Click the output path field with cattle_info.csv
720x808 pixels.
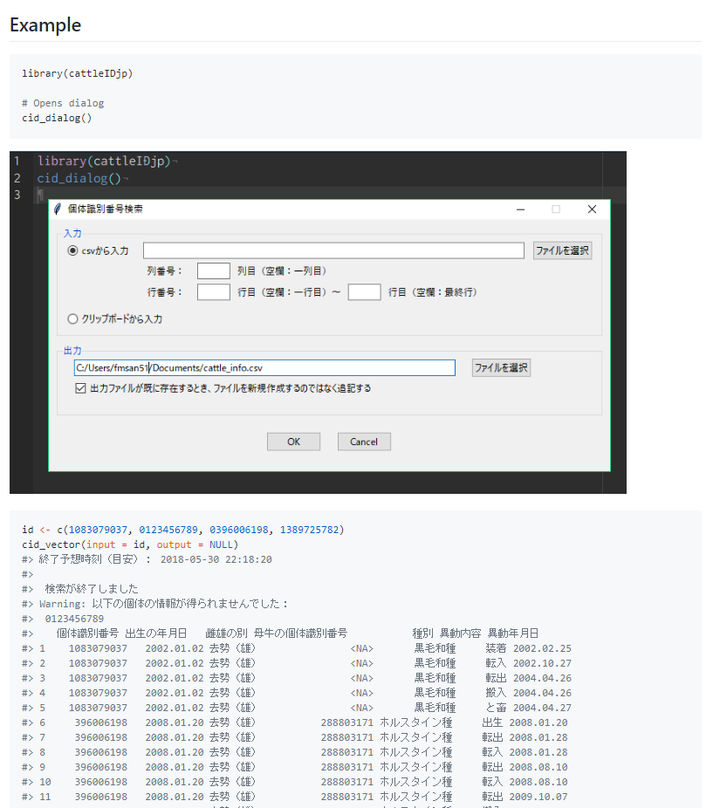click(264, 367)
